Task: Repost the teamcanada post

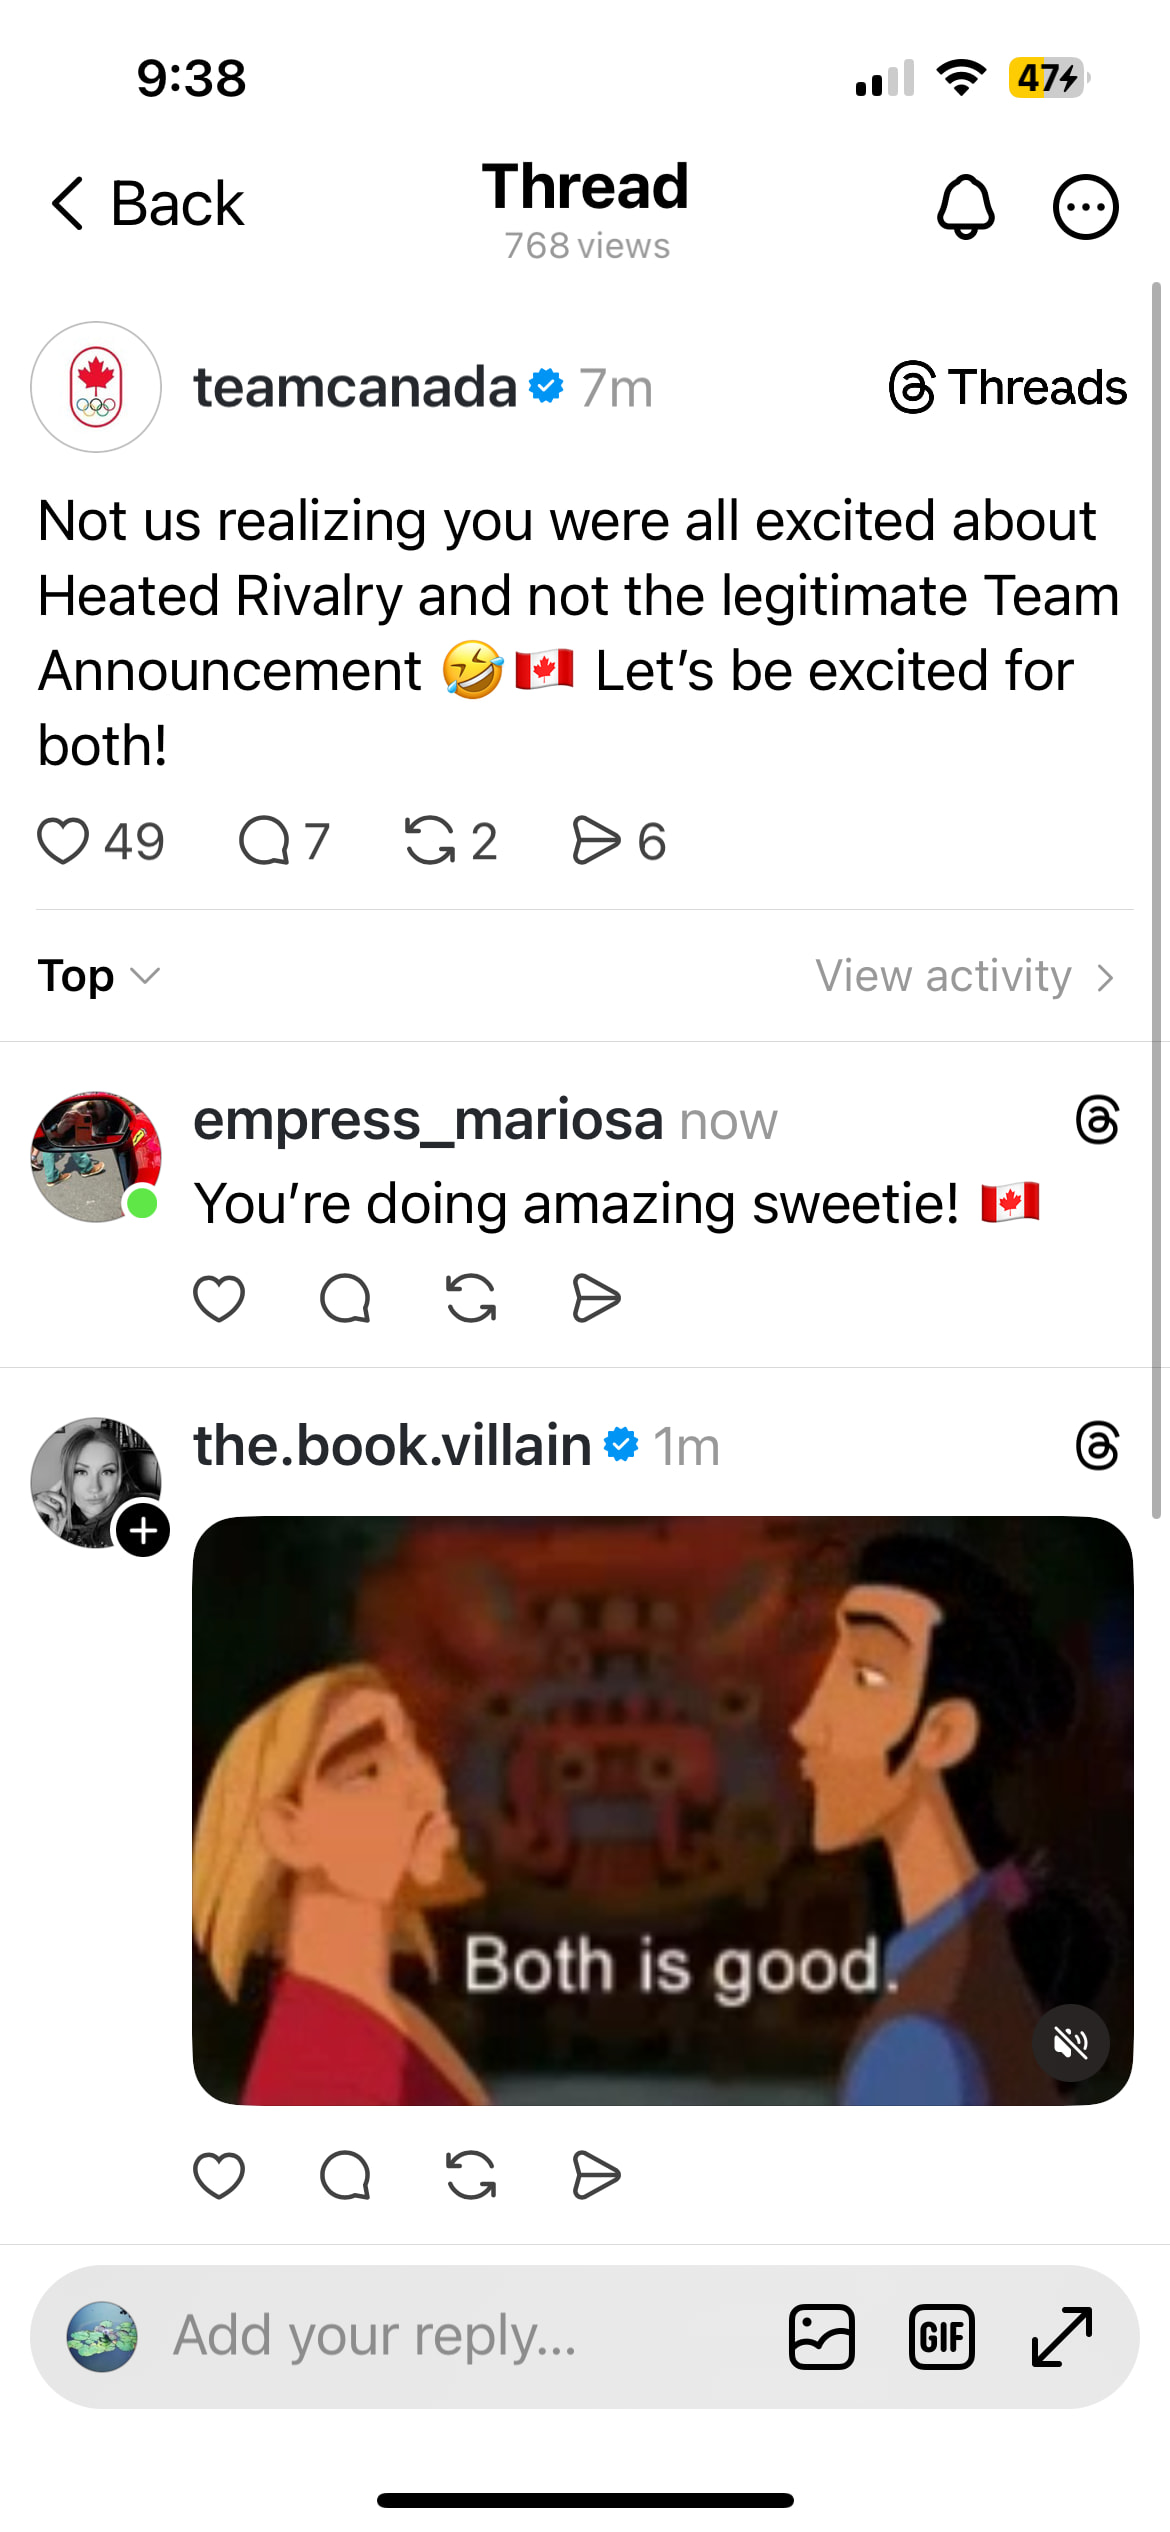Action: (x=430, y=840)
